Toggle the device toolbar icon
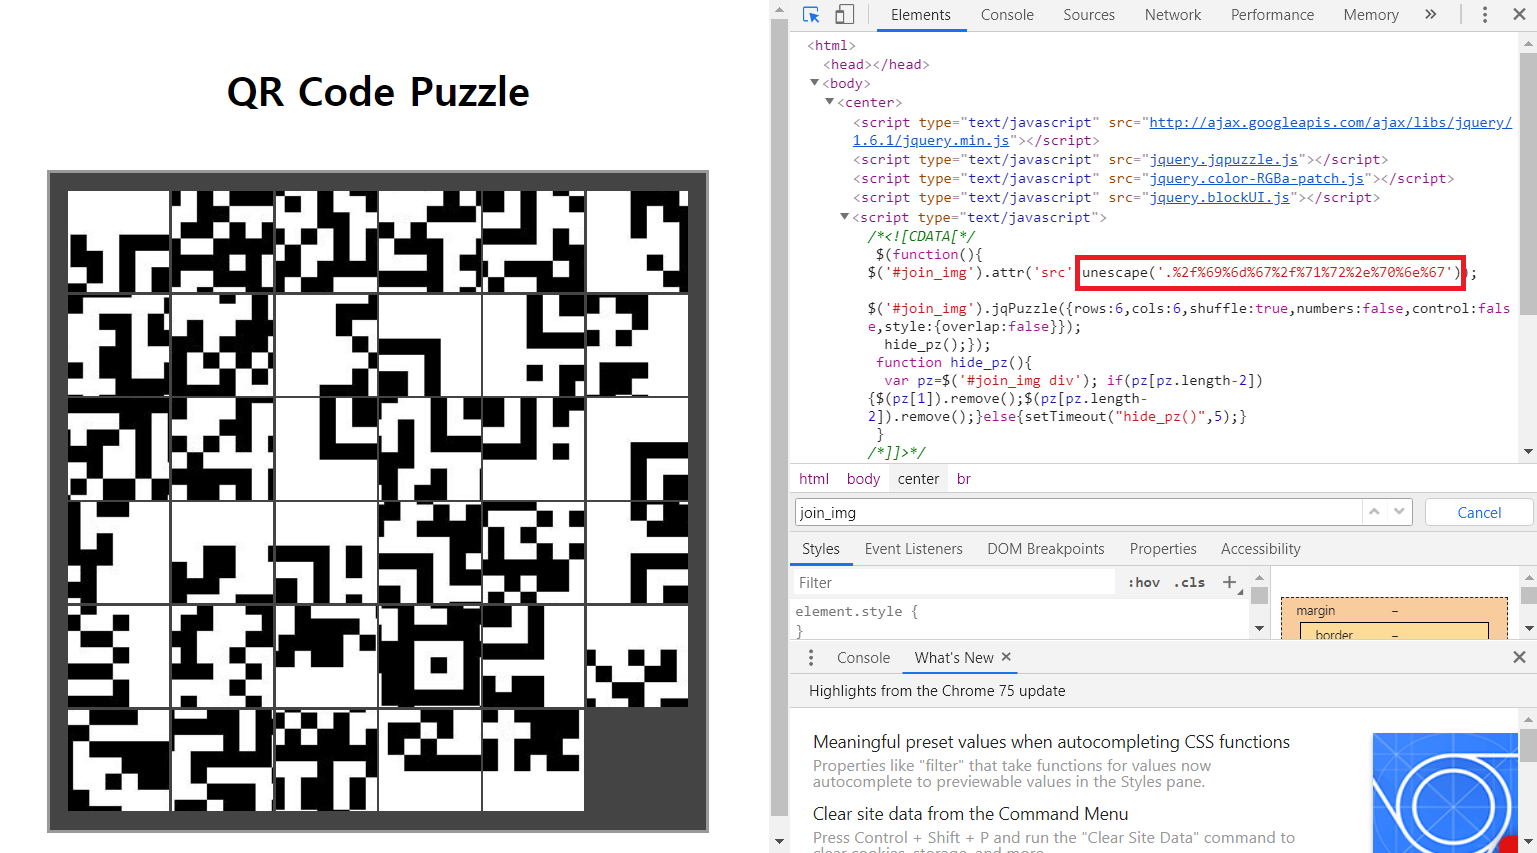The height and width of the screenshot is (853, 1537). 845,15
